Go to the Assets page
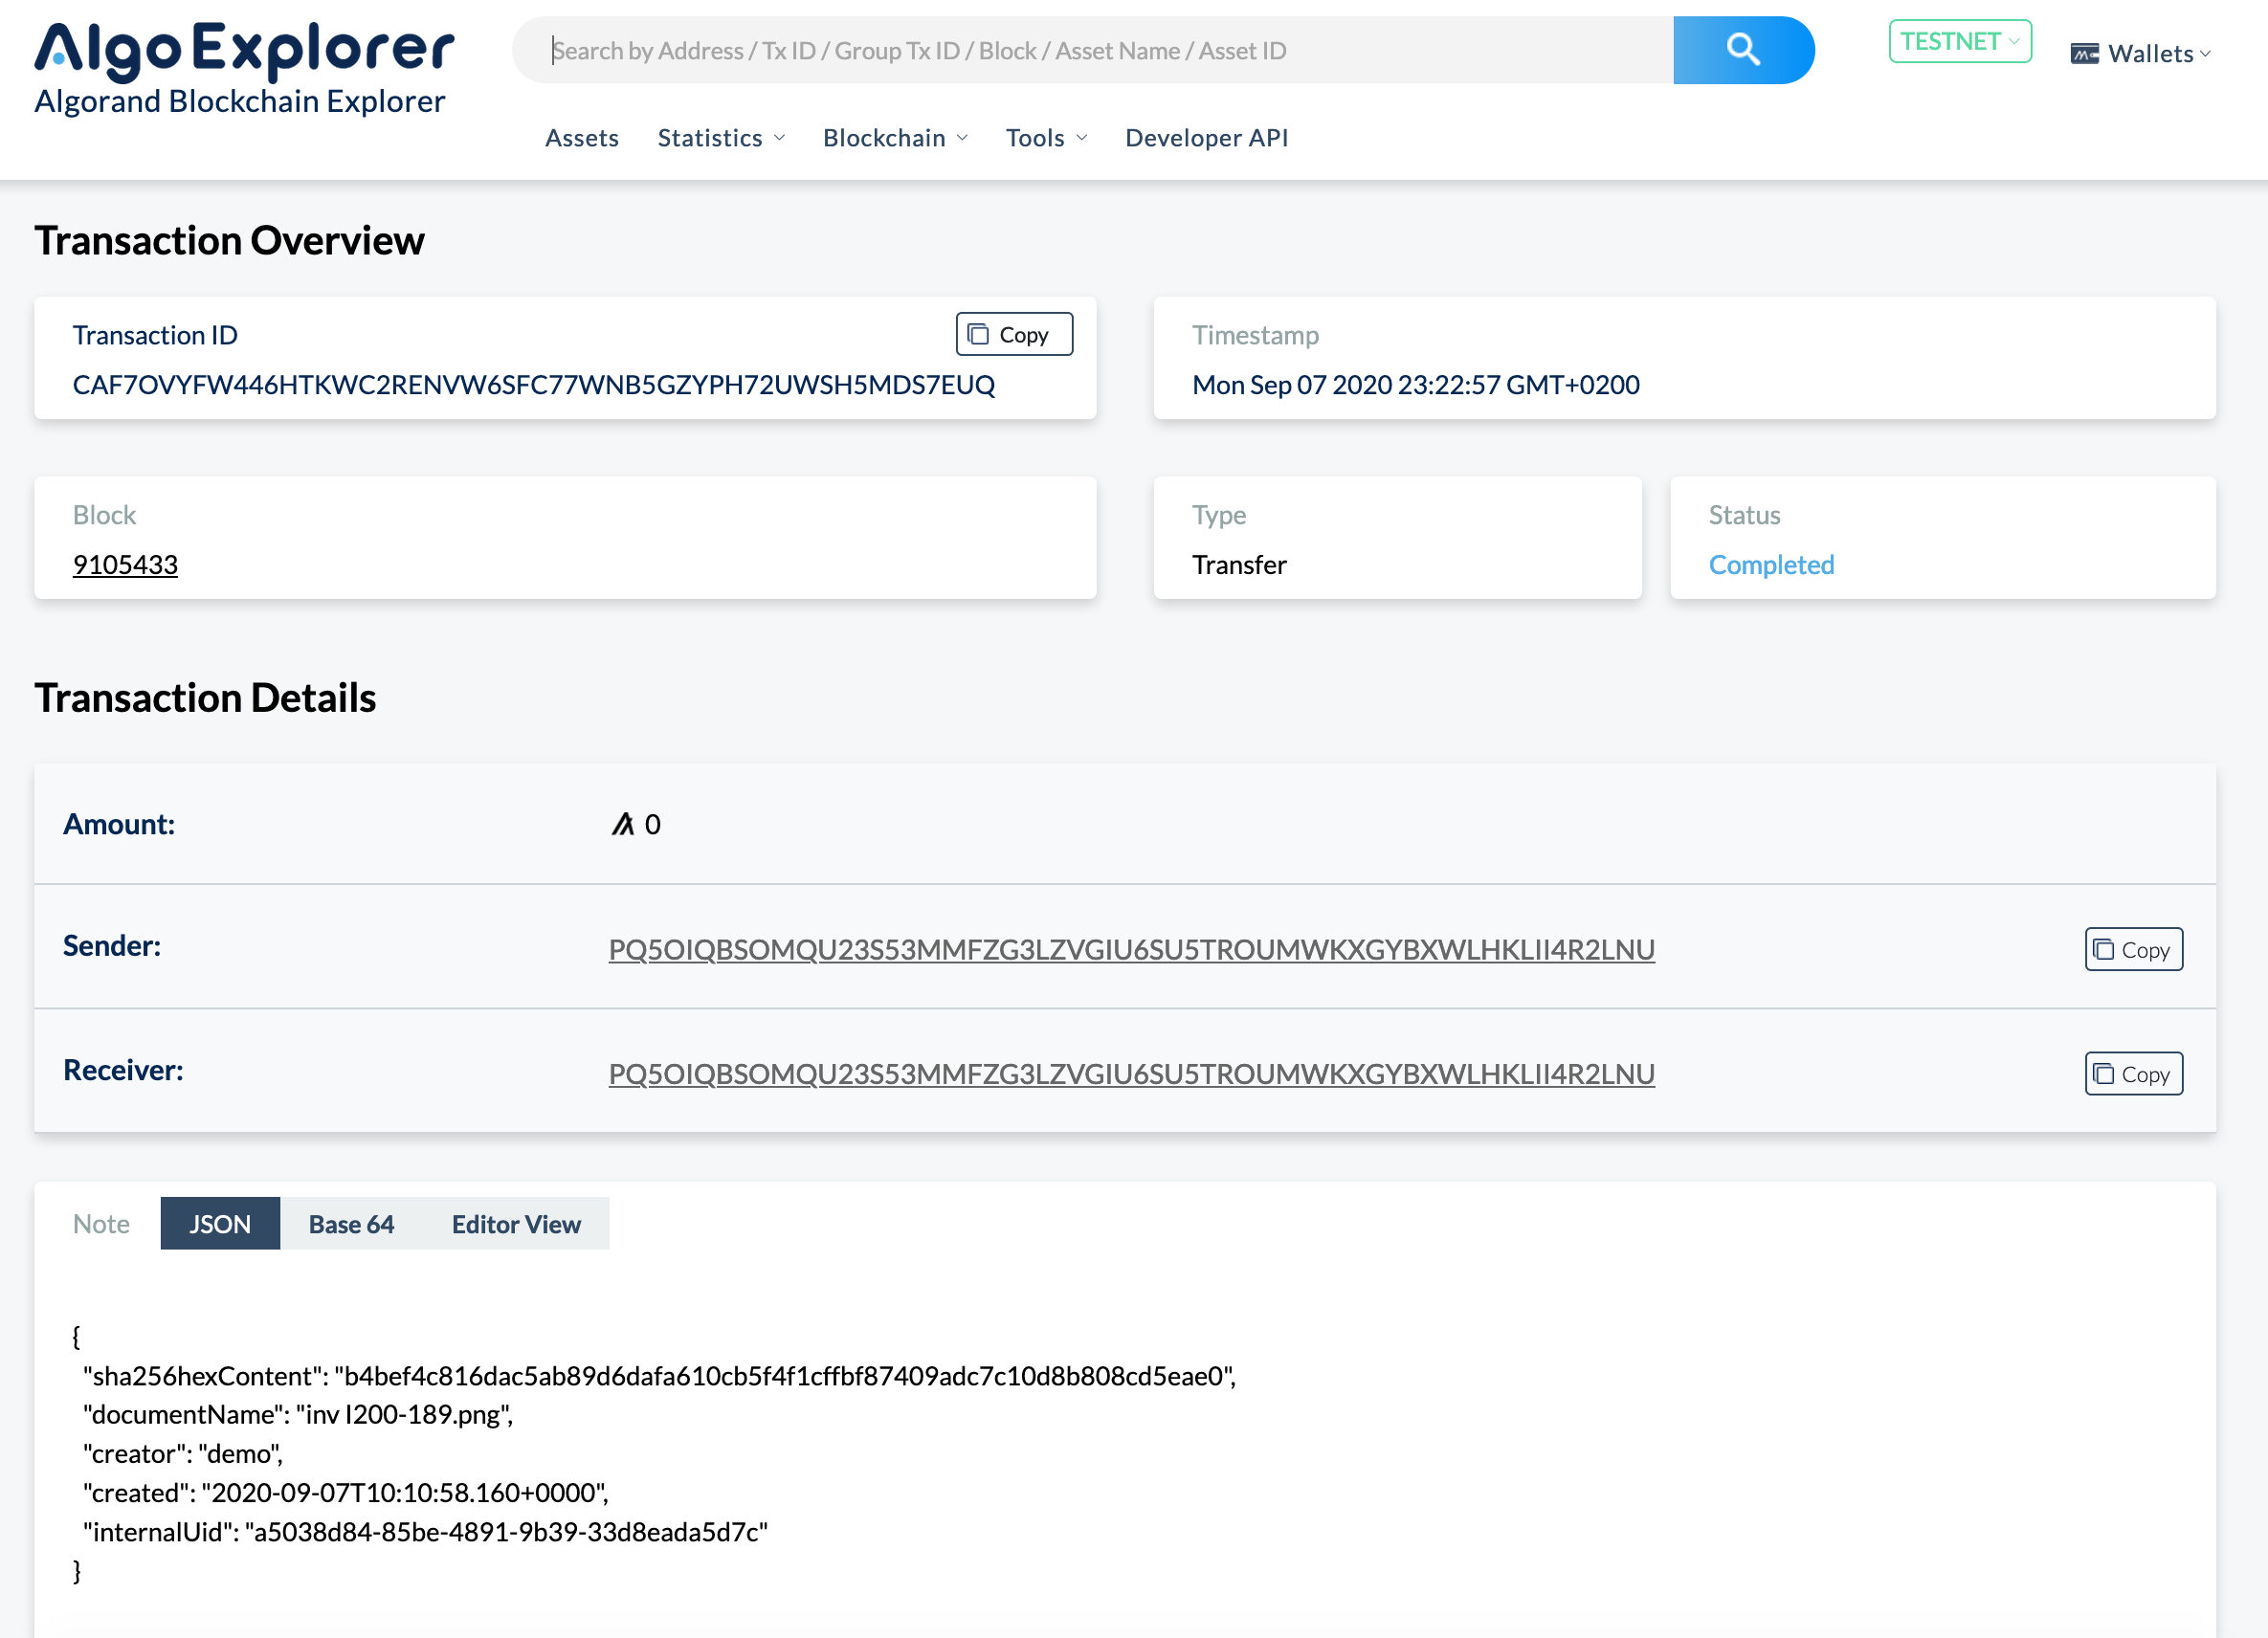This screenshot has width=2268, height=1638. [x=581, y=138]
